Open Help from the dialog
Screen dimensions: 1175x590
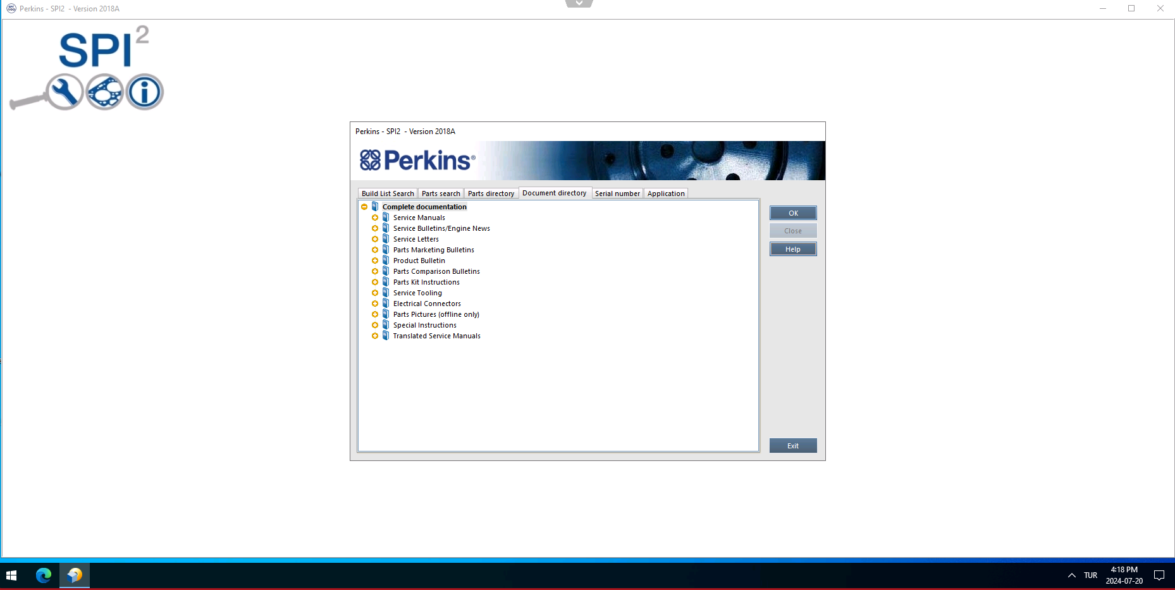[x=793, y=249]
